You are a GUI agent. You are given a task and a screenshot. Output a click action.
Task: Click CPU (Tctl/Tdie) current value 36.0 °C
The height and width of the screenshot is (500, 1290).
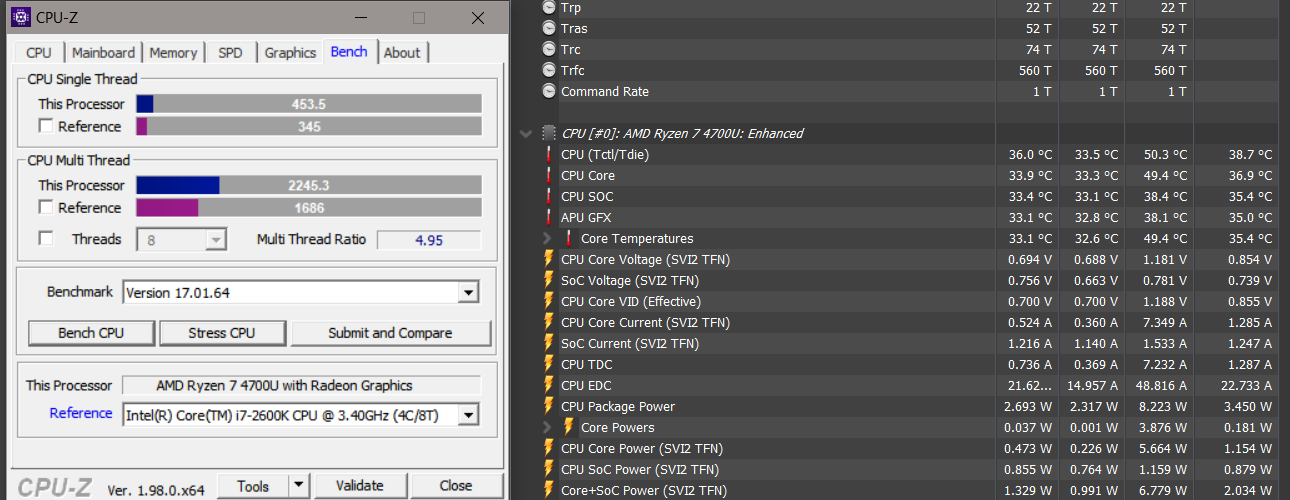point(1030,154)
